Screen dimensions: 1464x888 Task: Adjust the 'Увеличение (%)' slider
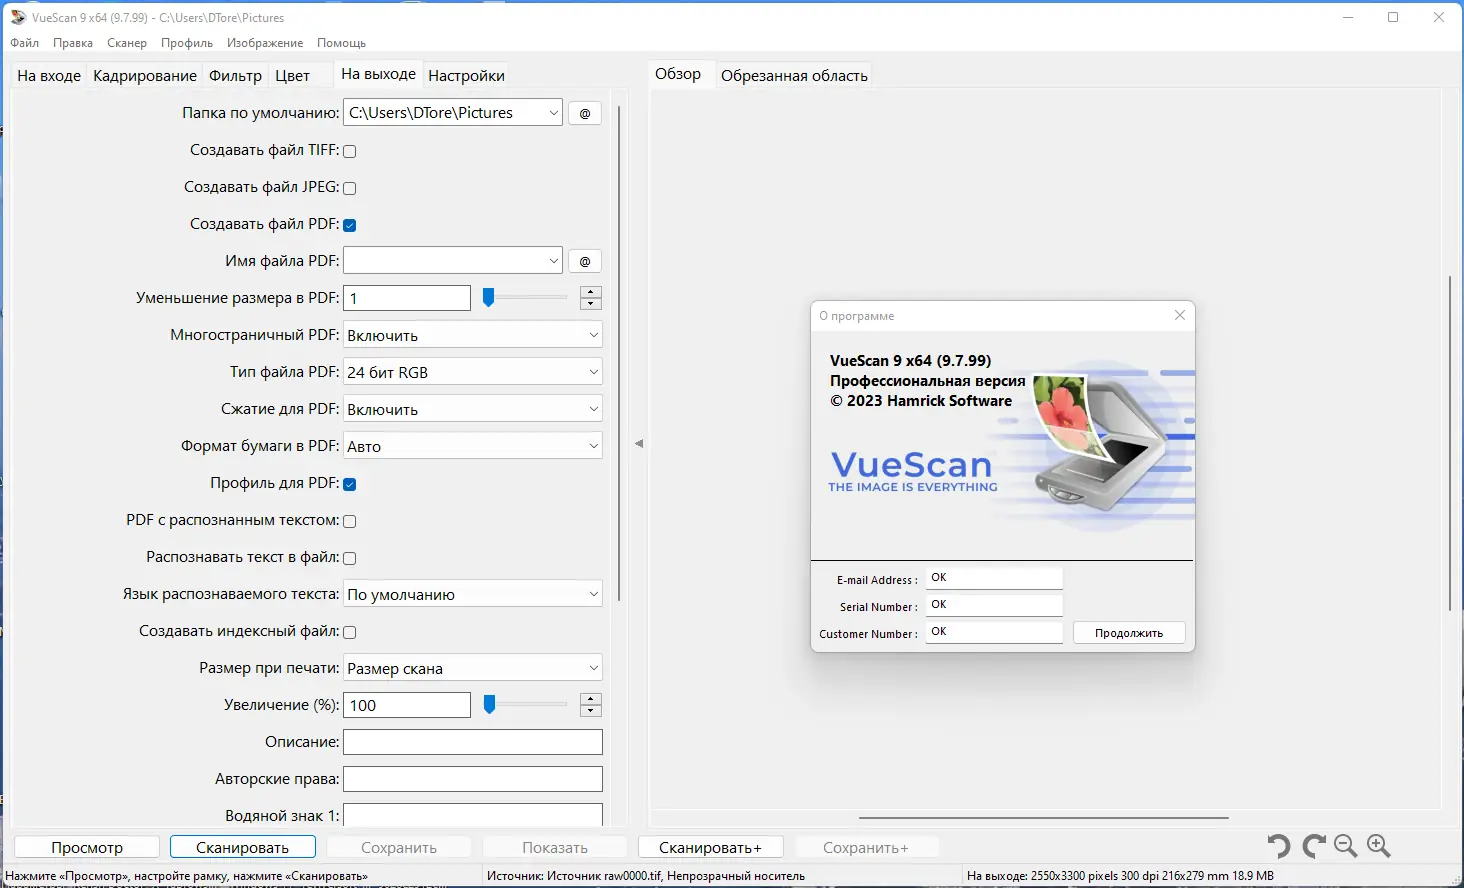click(x=489, y=705)
